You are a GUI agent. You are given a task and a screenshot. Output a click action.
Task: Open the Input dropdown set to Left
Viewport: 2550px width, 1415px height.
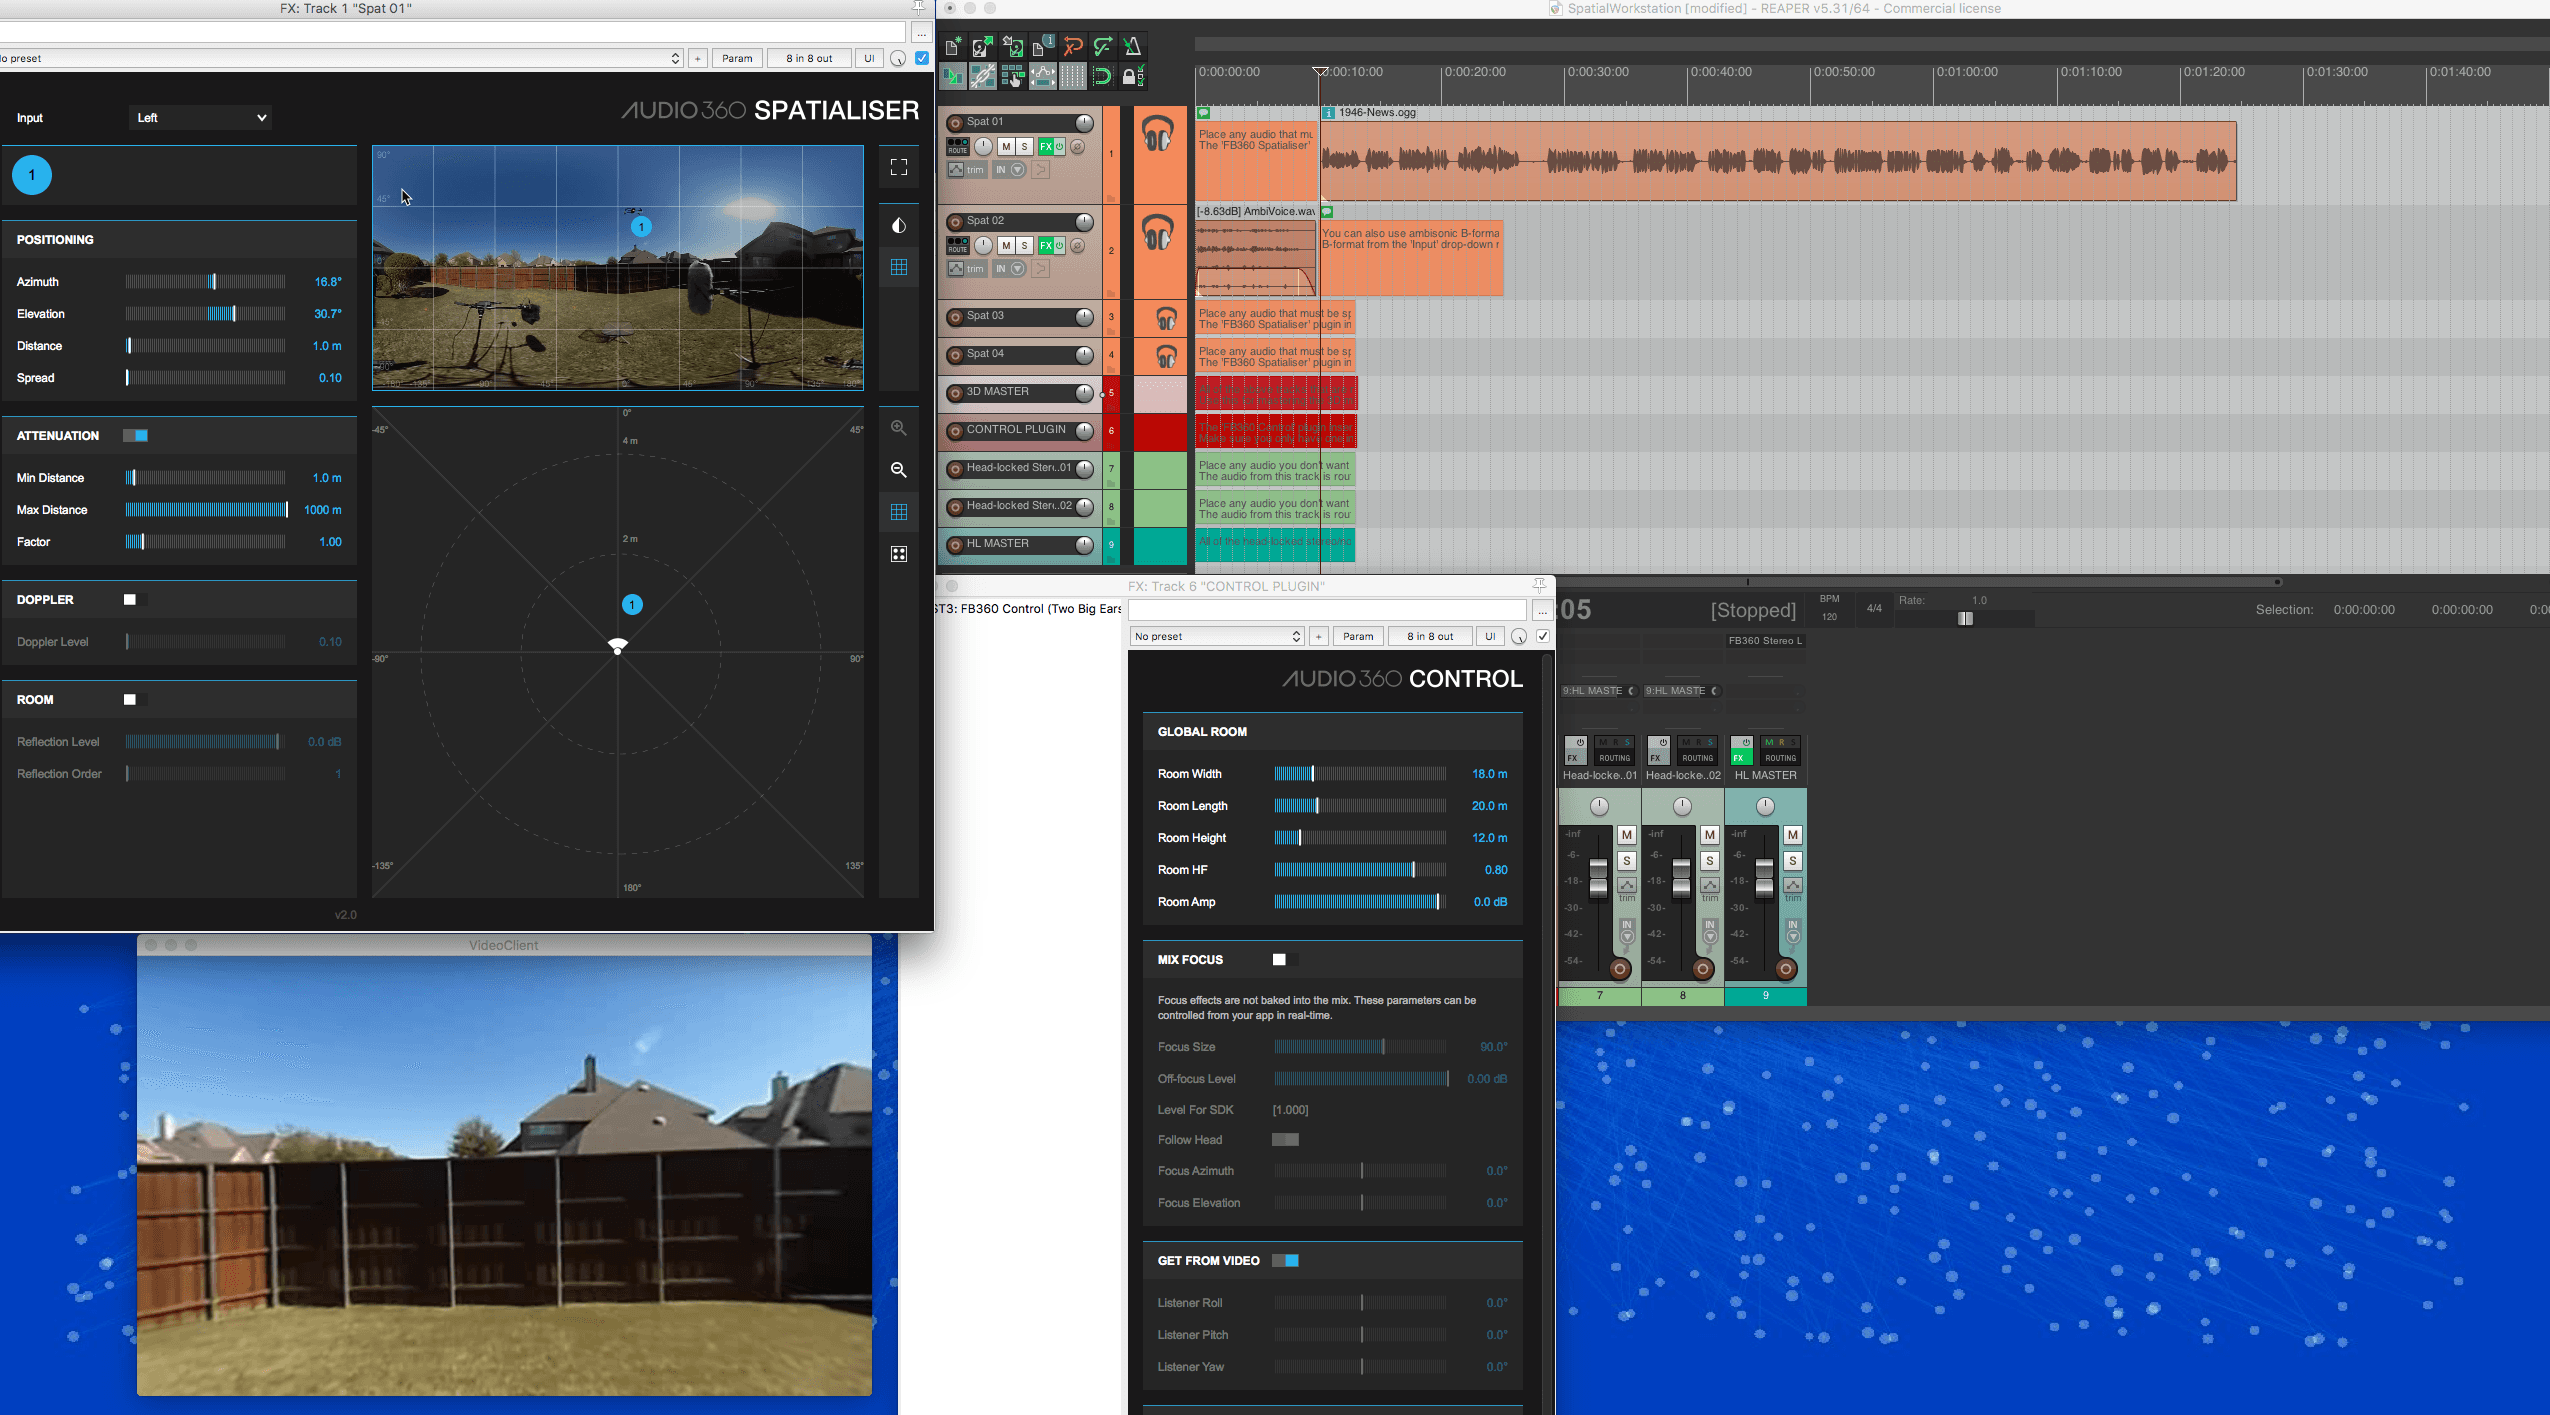(x=200, y=118)
